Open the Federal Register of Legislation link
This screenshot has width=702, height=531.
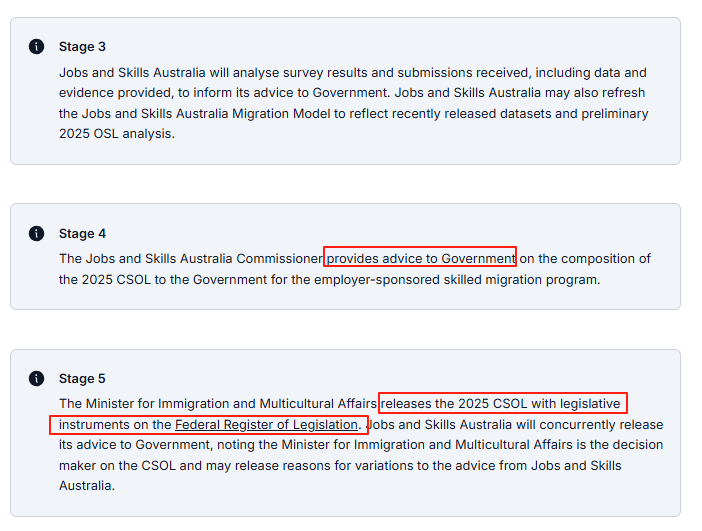click(266, 424)
